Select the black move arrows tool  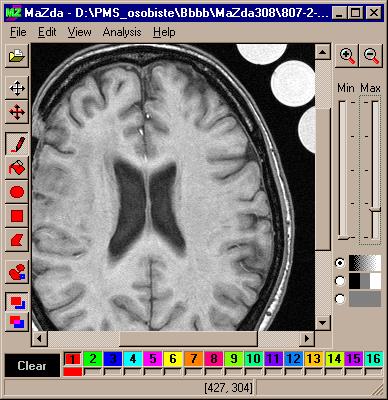tap(17, 89)
